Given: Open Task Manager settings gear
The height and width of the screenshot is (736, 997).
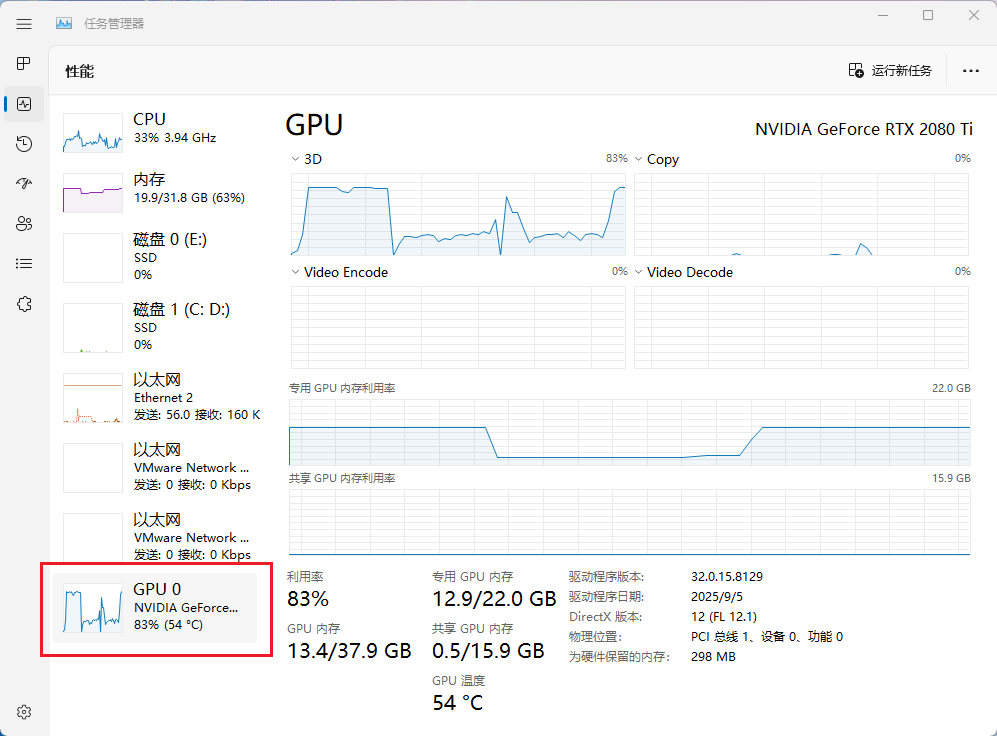Looking at the screenshot, I should 24,712.
